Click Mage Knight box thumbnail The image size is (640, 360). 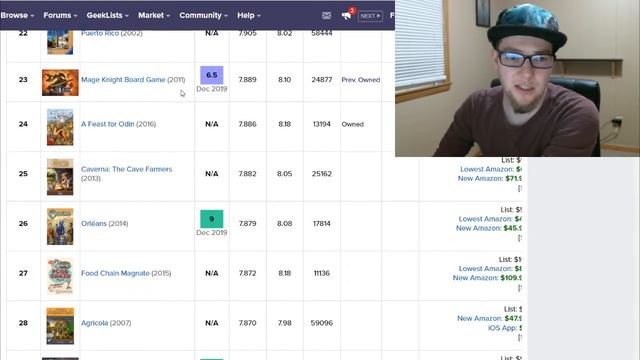60,82
